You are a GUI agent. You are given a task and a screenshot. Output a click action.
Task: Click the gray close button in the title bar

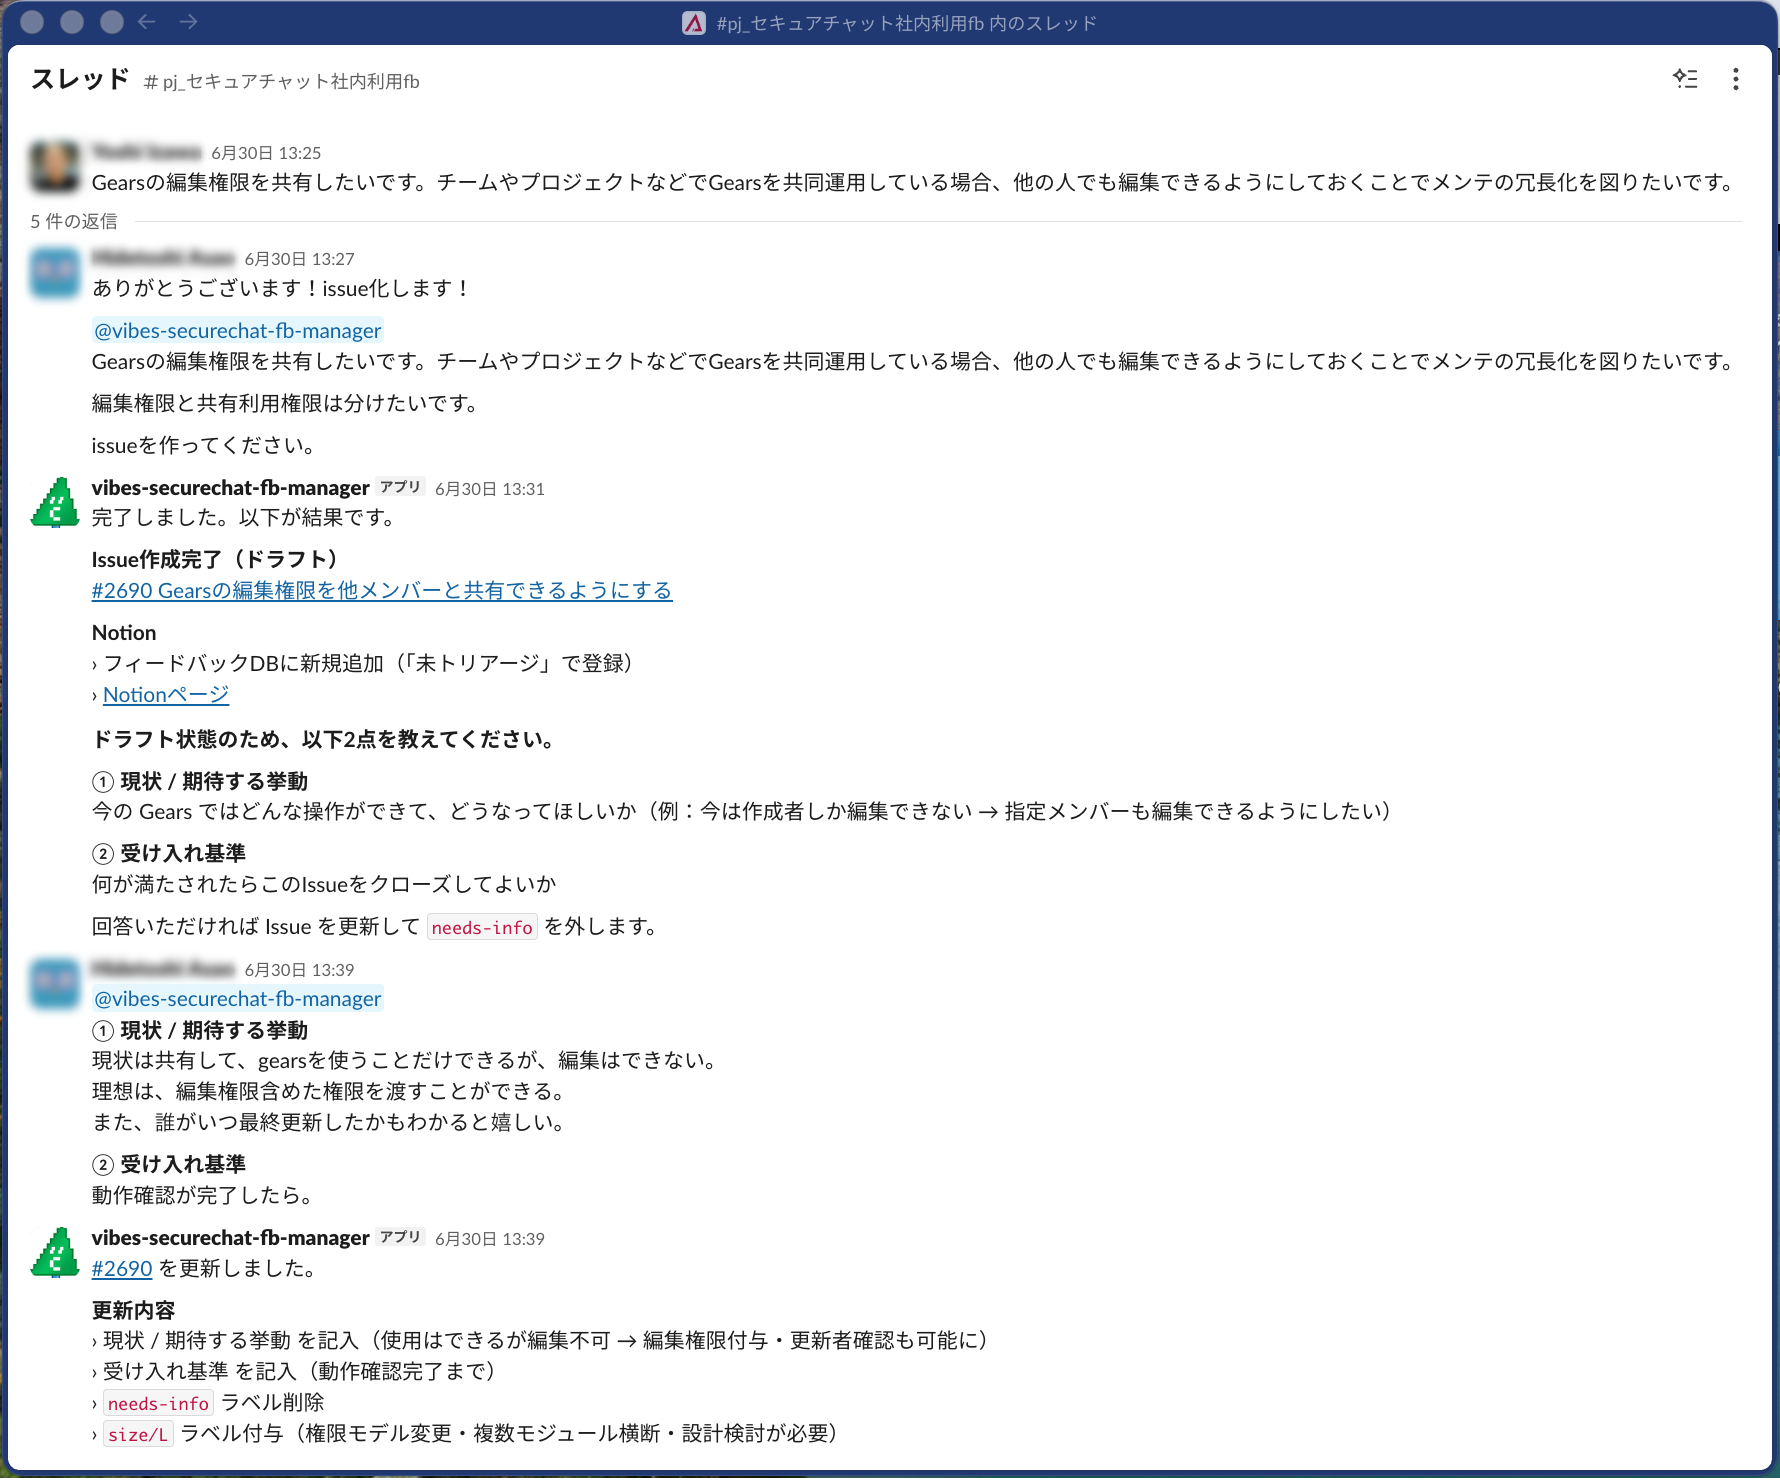coord(32,22)
